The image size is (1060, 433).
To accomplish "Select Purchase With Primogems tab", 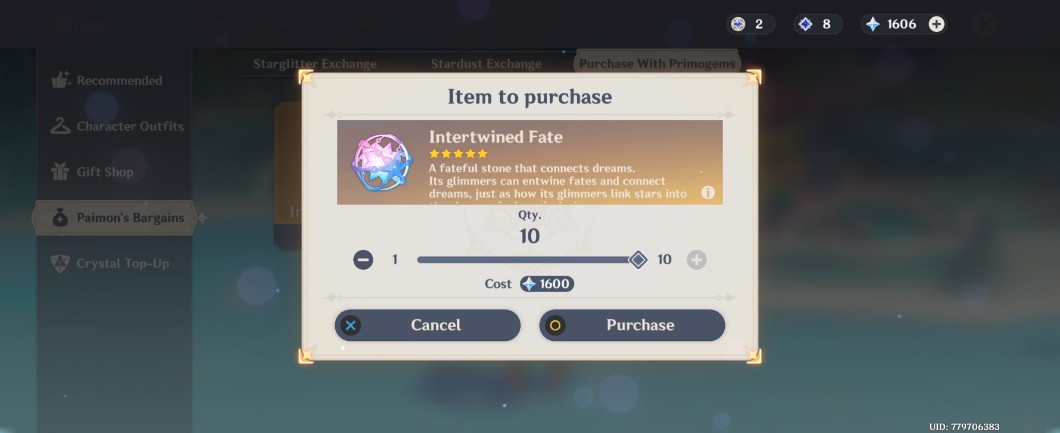I will 657,63.
